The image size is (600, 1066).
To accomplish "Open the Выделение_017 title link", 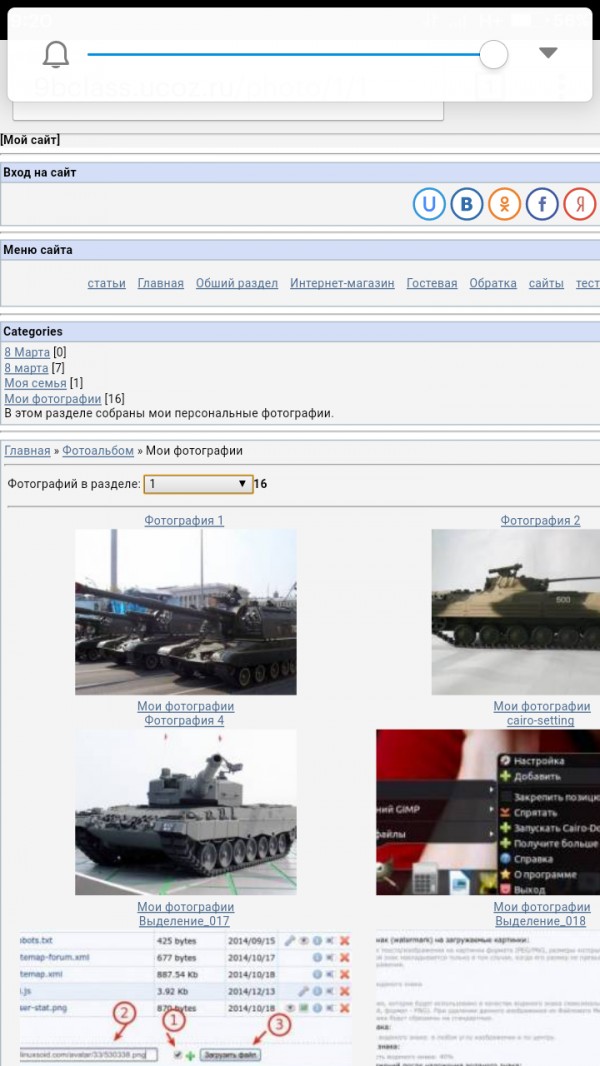I will [184, 921].
